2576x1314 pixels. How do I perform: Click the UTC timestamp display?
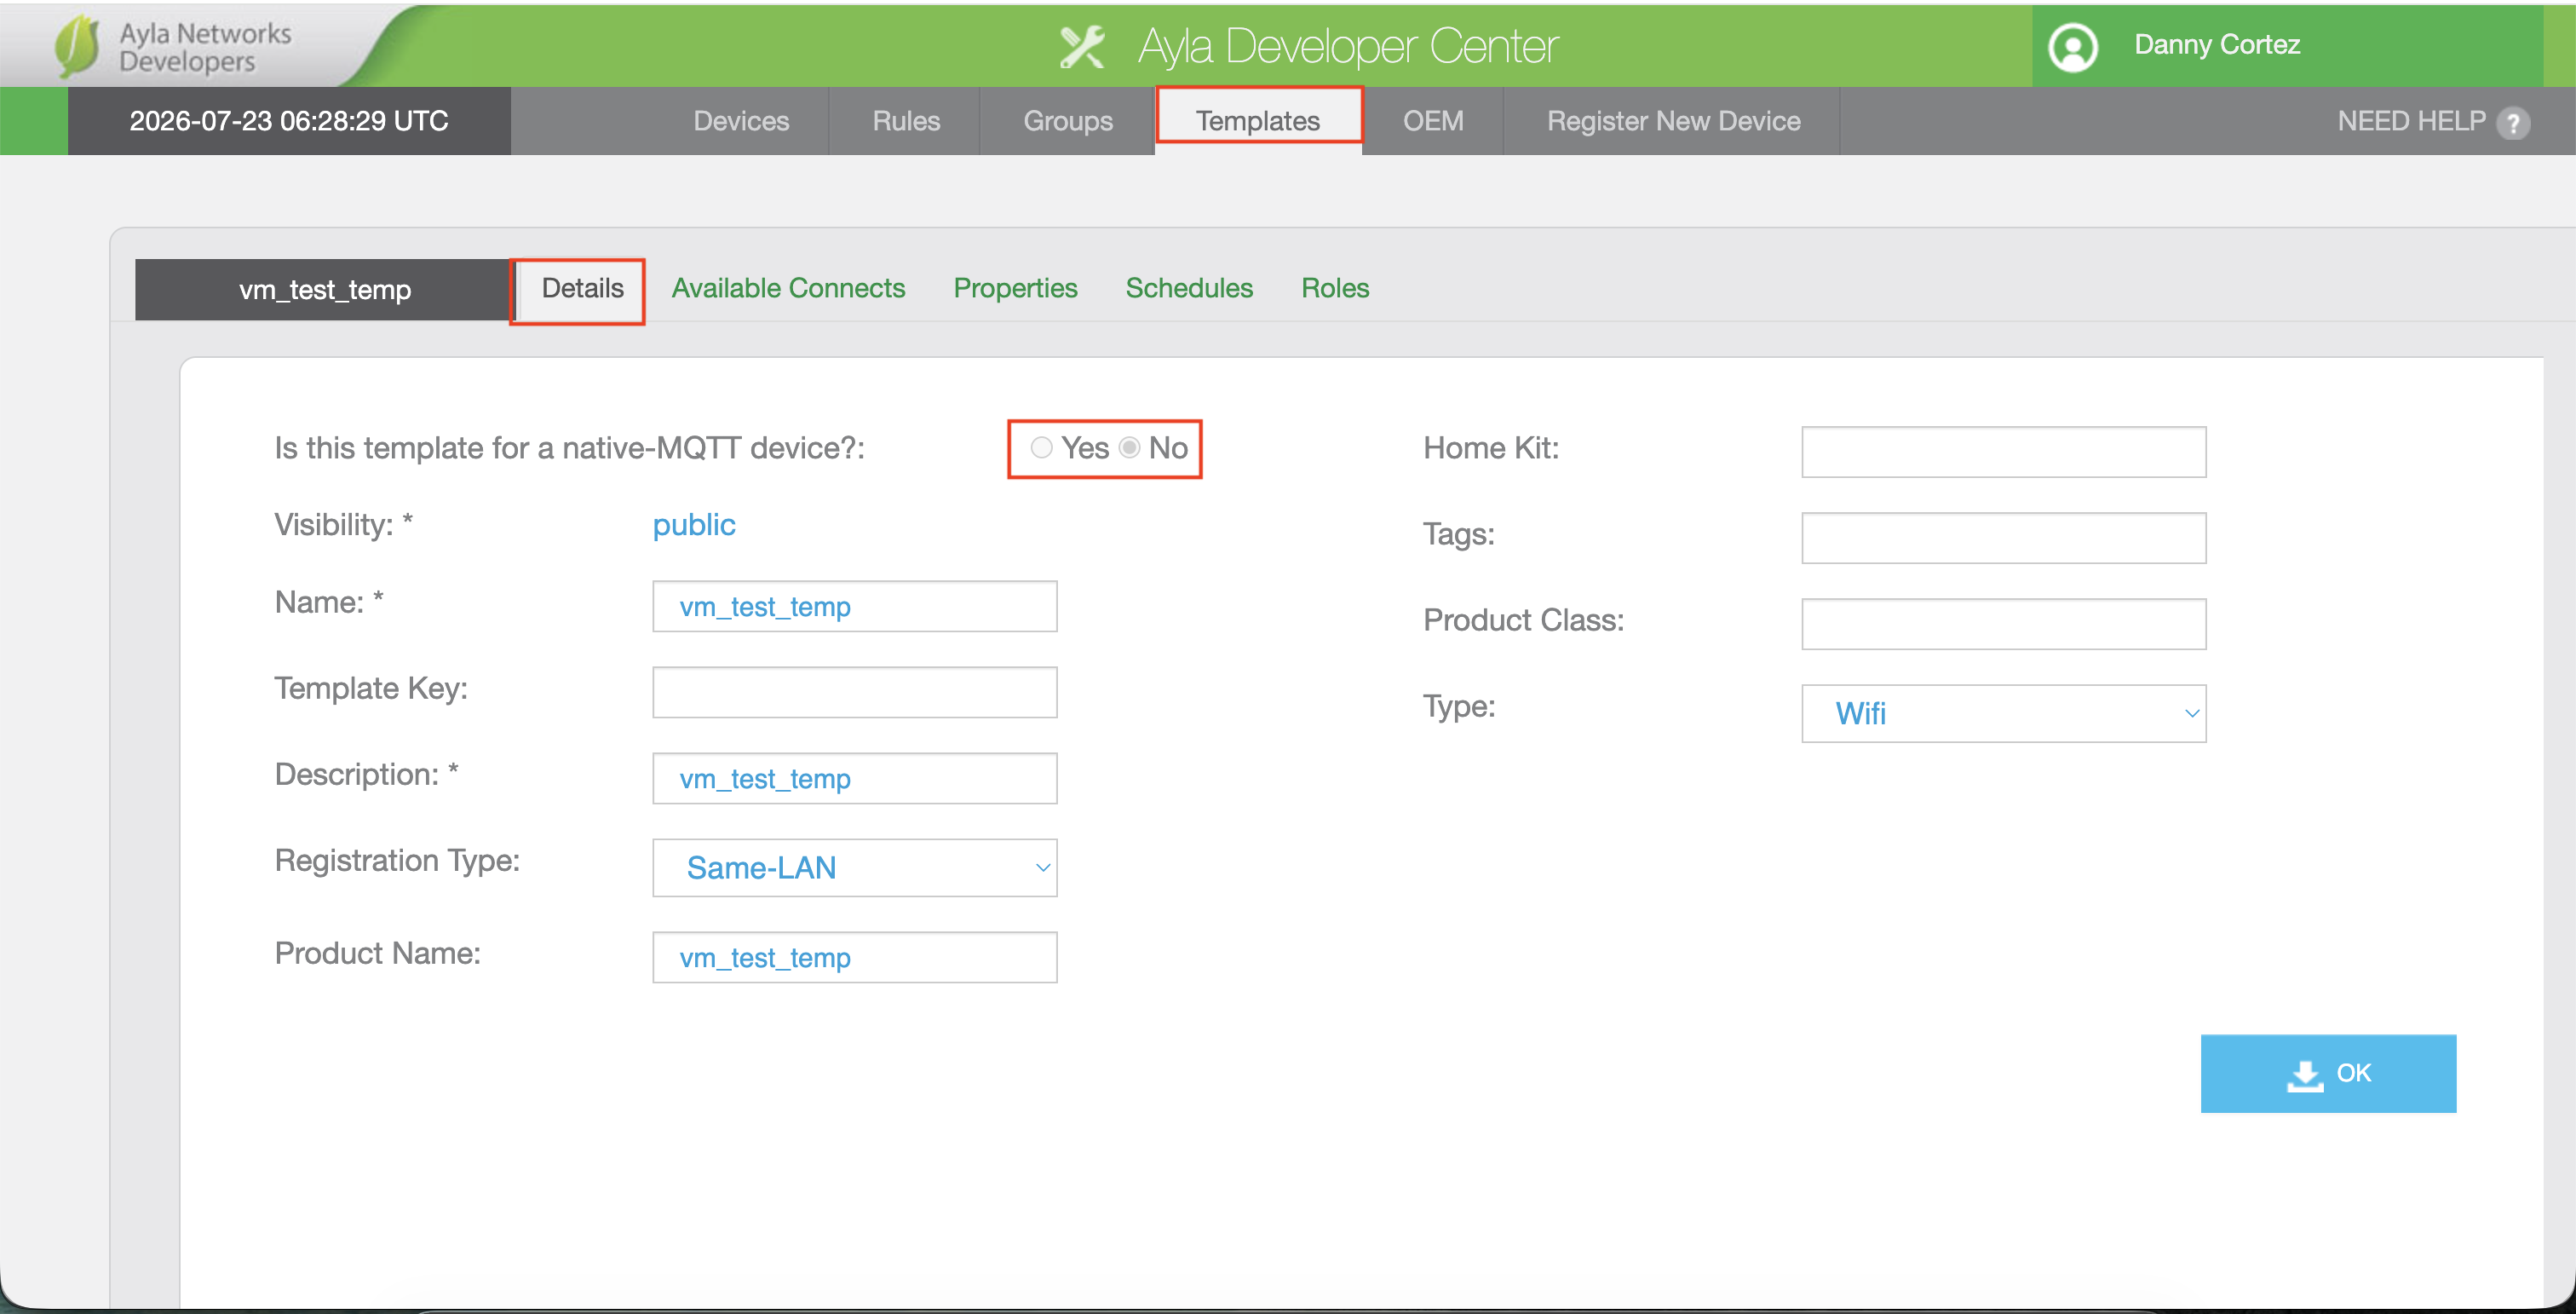point(289,121)
